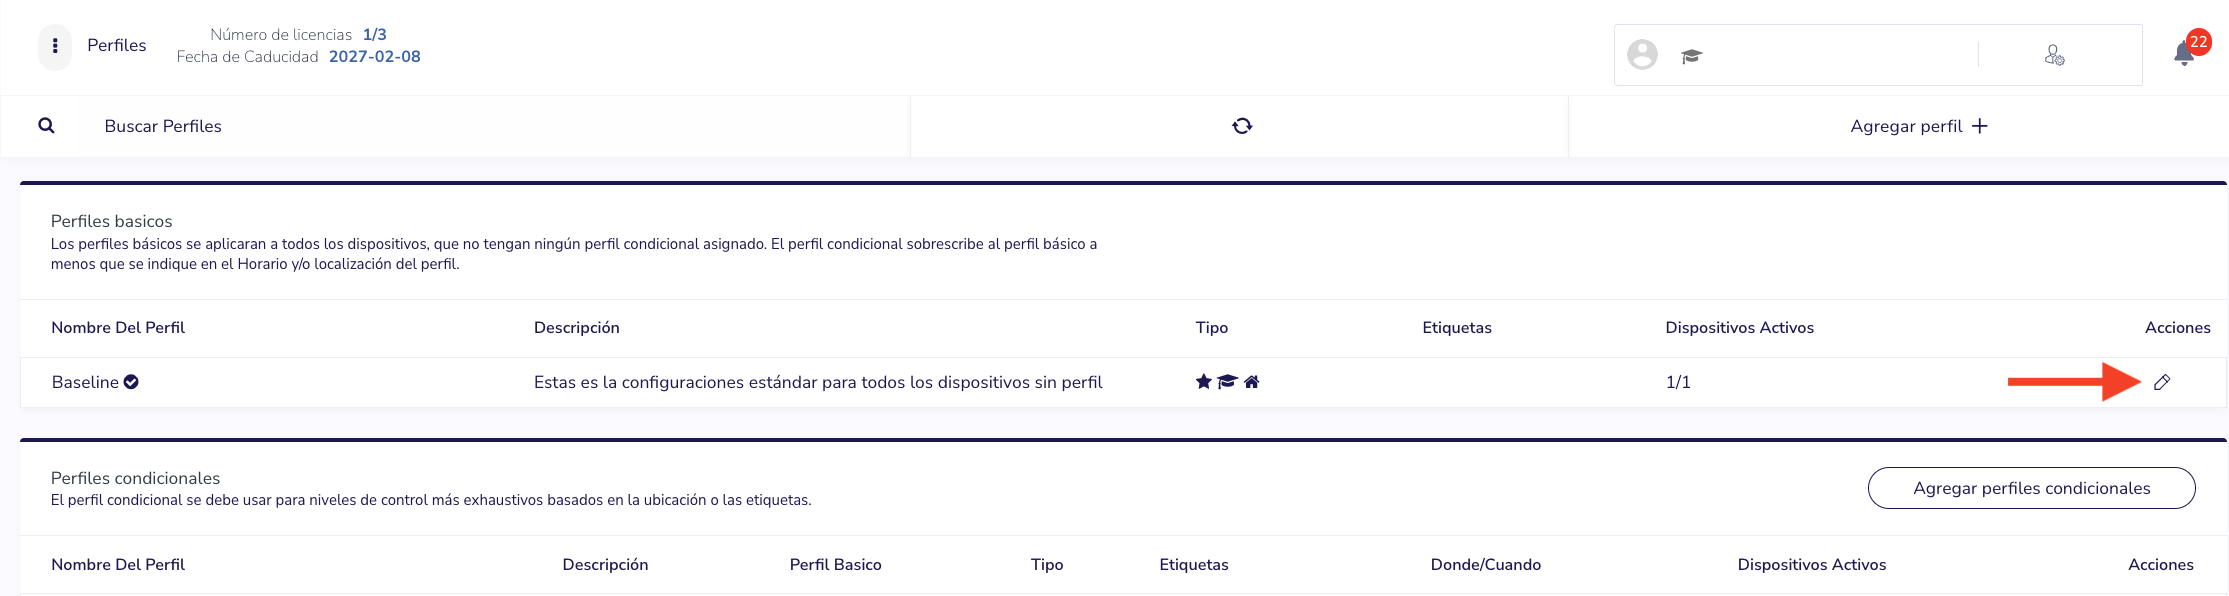Open the user settings icon in header
The height and width of the screenshot is (596, 2229).
2054,55
